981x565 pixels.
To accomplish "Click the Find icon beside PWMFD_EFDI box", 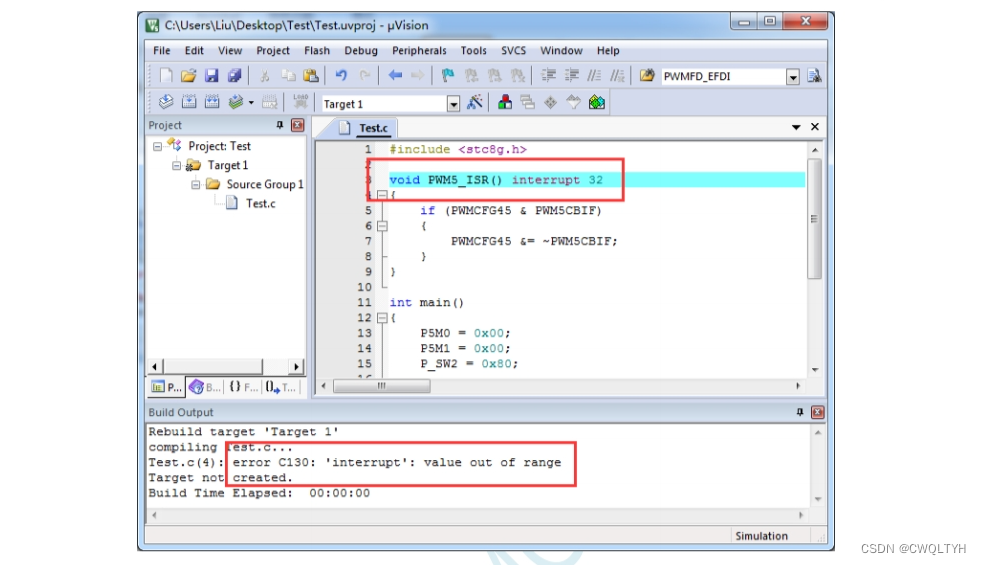I will 814,76.
